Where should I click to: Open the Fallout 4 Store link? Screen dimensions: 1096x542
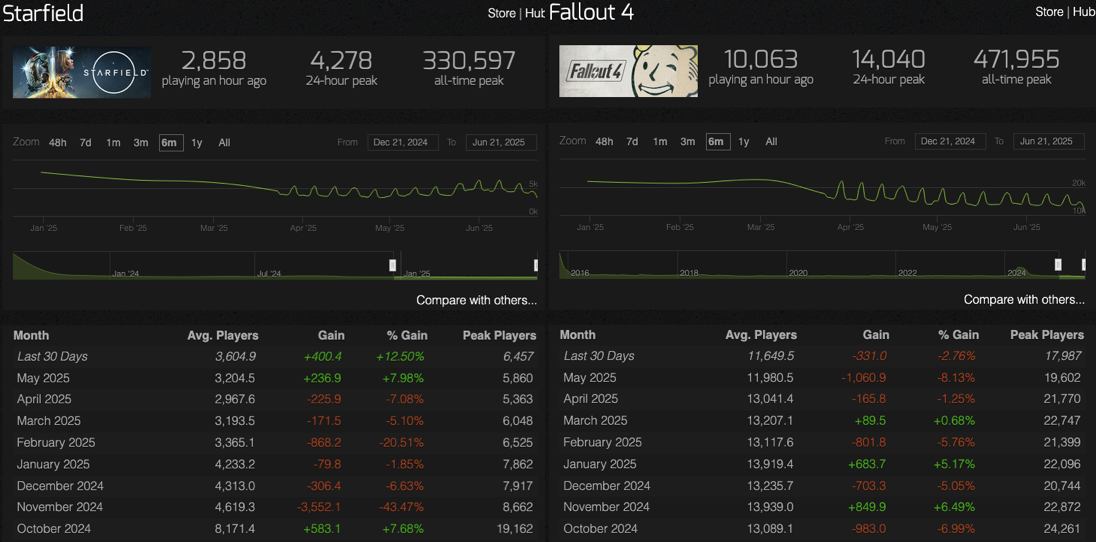(1049, 12)
